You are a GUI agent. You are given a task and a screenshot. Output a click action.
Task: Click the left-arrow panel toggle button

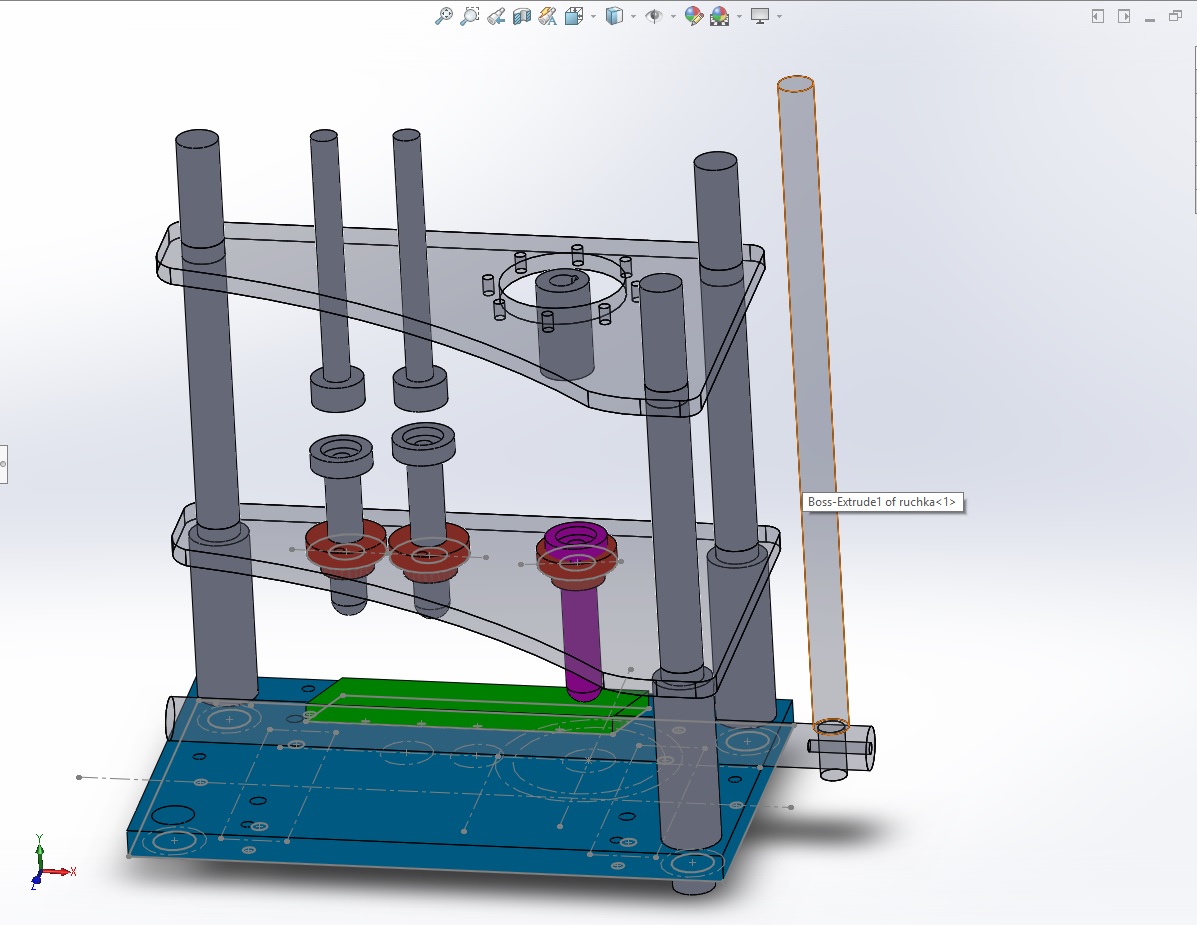point(1098,16)
